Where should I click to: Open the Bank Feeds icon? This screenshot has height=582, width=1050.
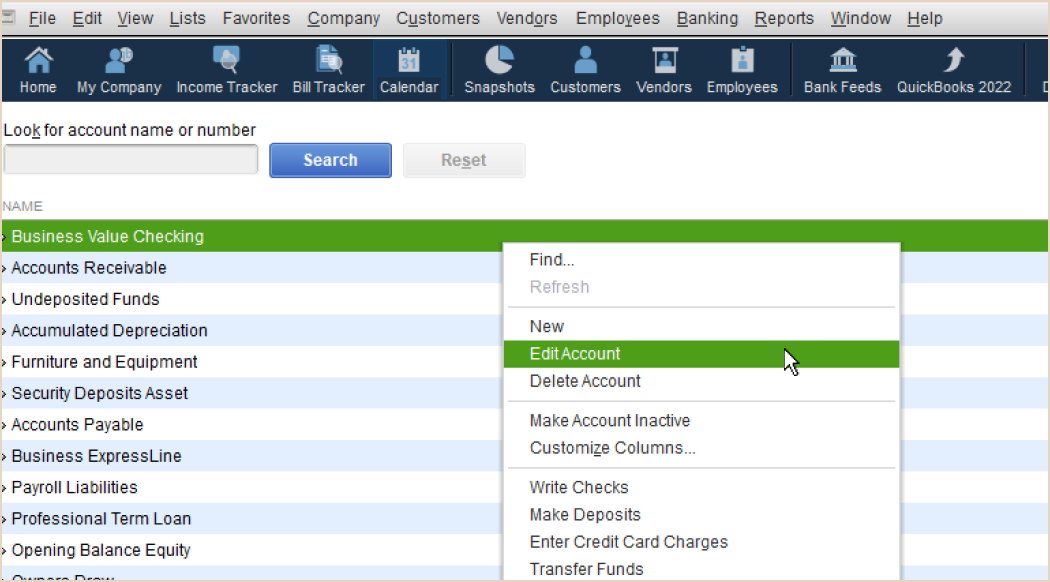pos(842,62)
